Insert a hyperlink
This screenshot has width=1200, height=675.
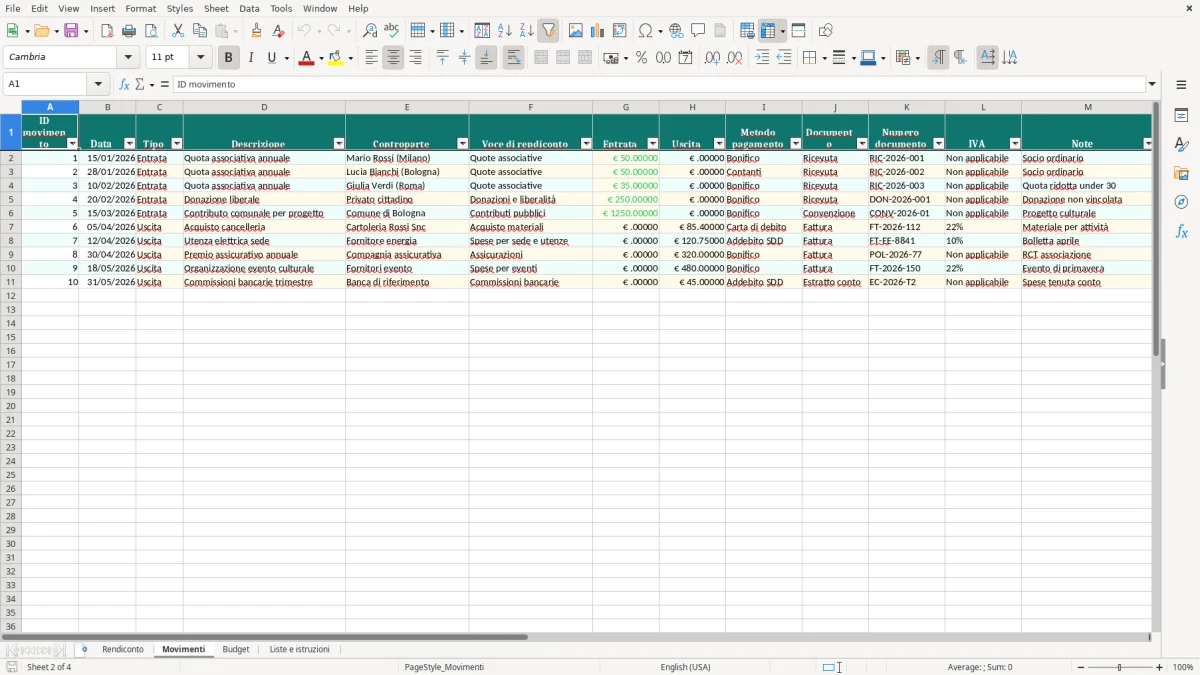tap(676, 31)
